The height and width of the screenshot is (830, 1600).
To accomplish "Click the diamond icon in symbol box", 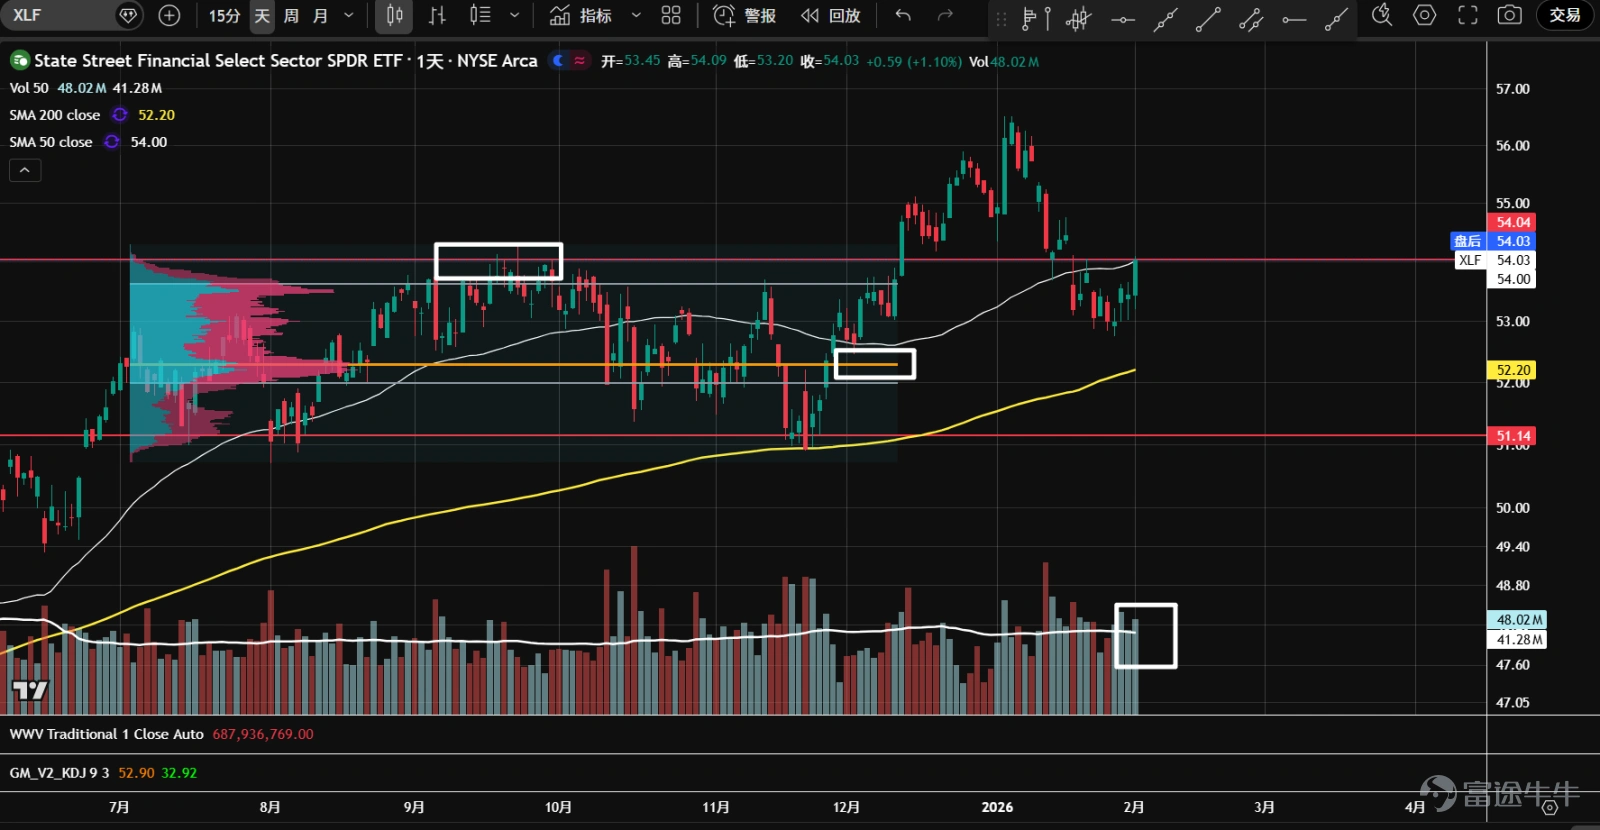I will coord(128,15).
